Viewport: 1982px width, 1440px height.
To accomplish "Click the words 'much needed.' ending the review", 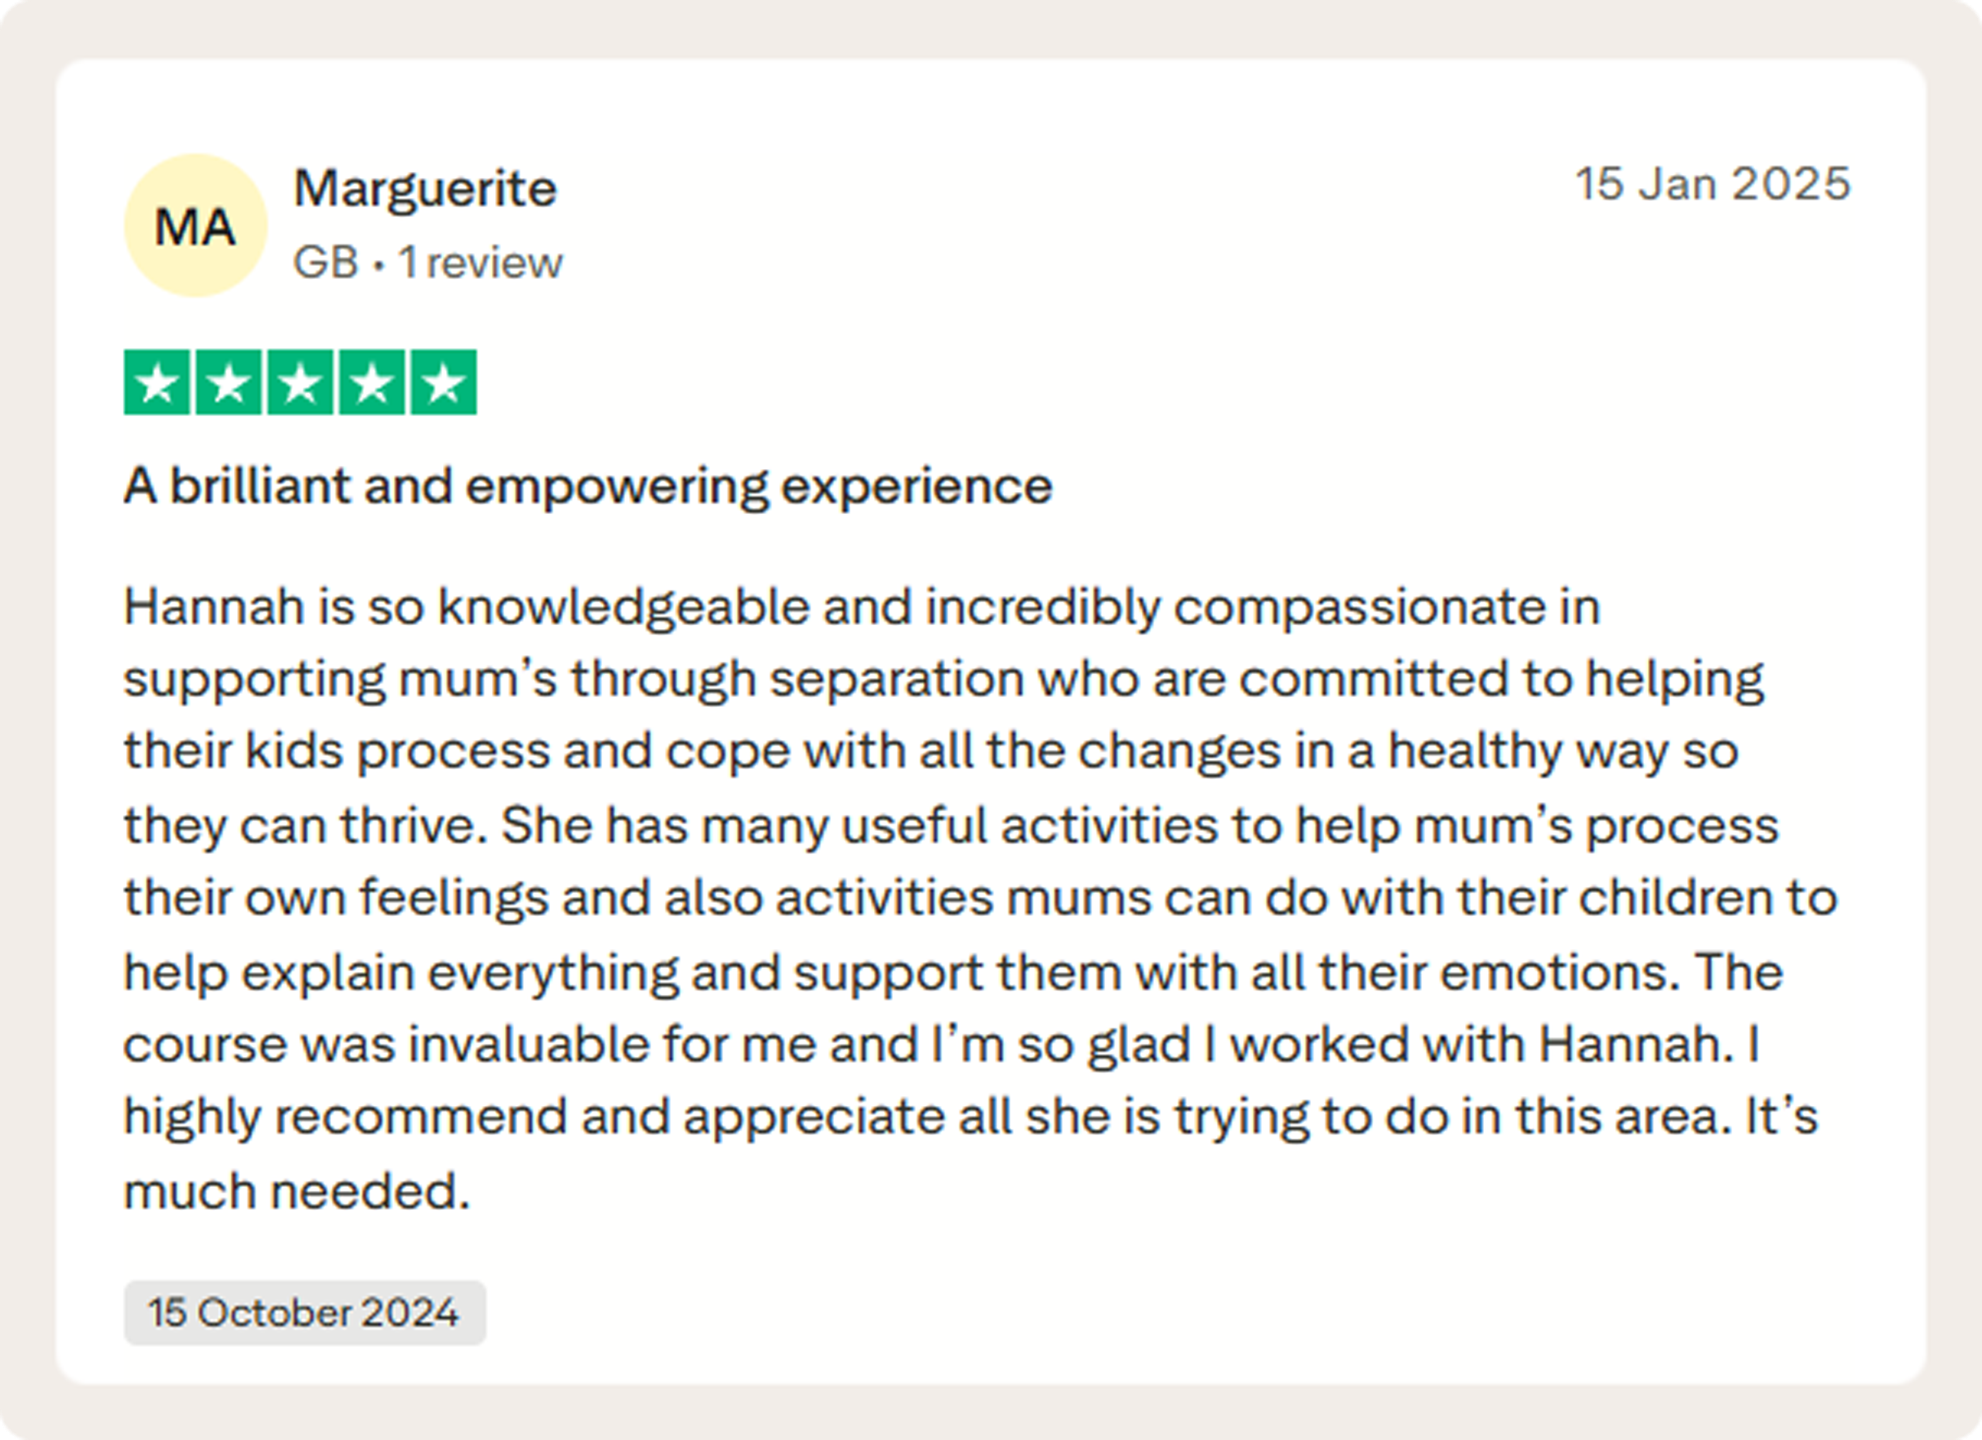I will coord(297,1191).
